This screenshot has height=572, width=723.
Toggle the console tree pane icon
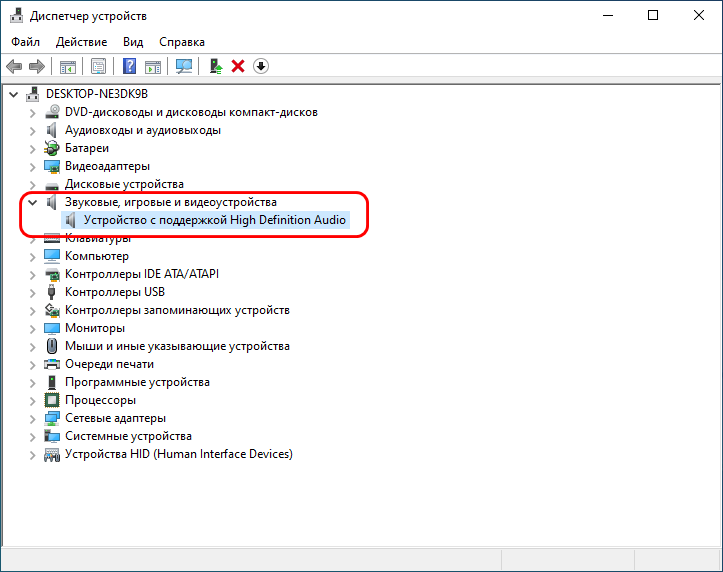click(68, 66)
